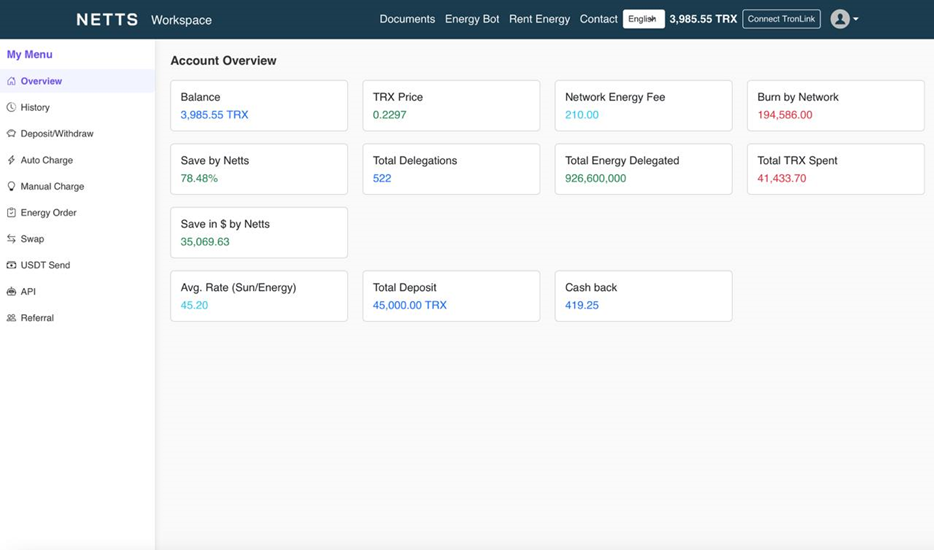This screenshot has height=550, width=934.
Task: Open the Contact link in header
Action: pyautogui.click(x=598, y=19)
